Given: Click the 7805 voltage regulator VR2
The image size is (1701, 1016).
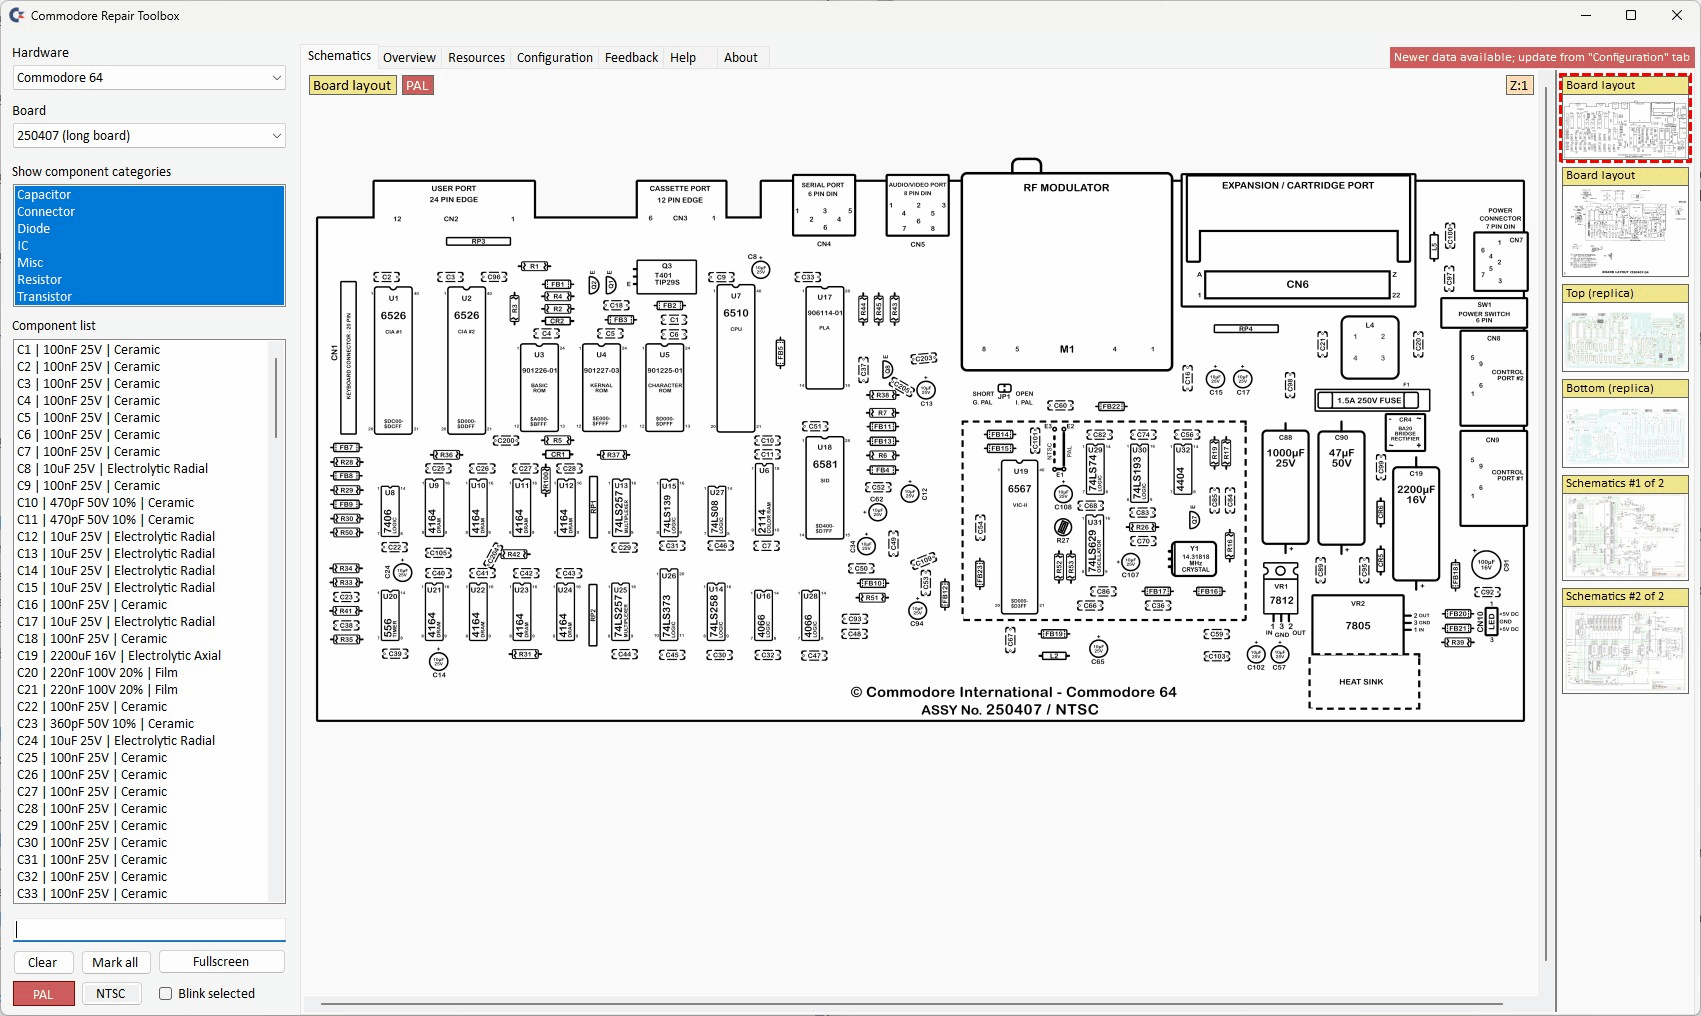Looking at the screenshot, I should click(x=1357, y=624).
